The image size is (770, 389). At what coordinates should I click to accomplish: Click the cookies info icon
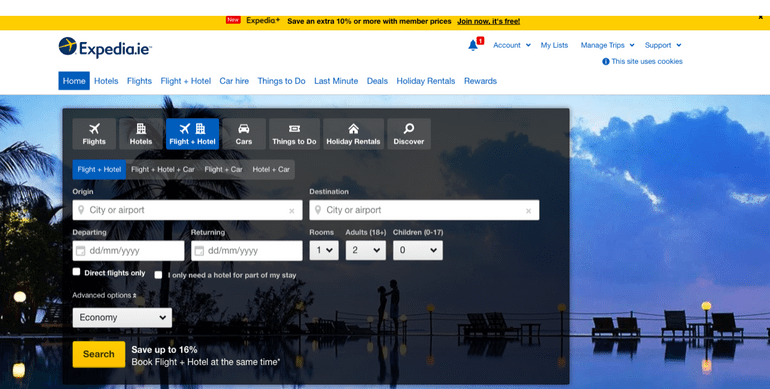[605, 61]
